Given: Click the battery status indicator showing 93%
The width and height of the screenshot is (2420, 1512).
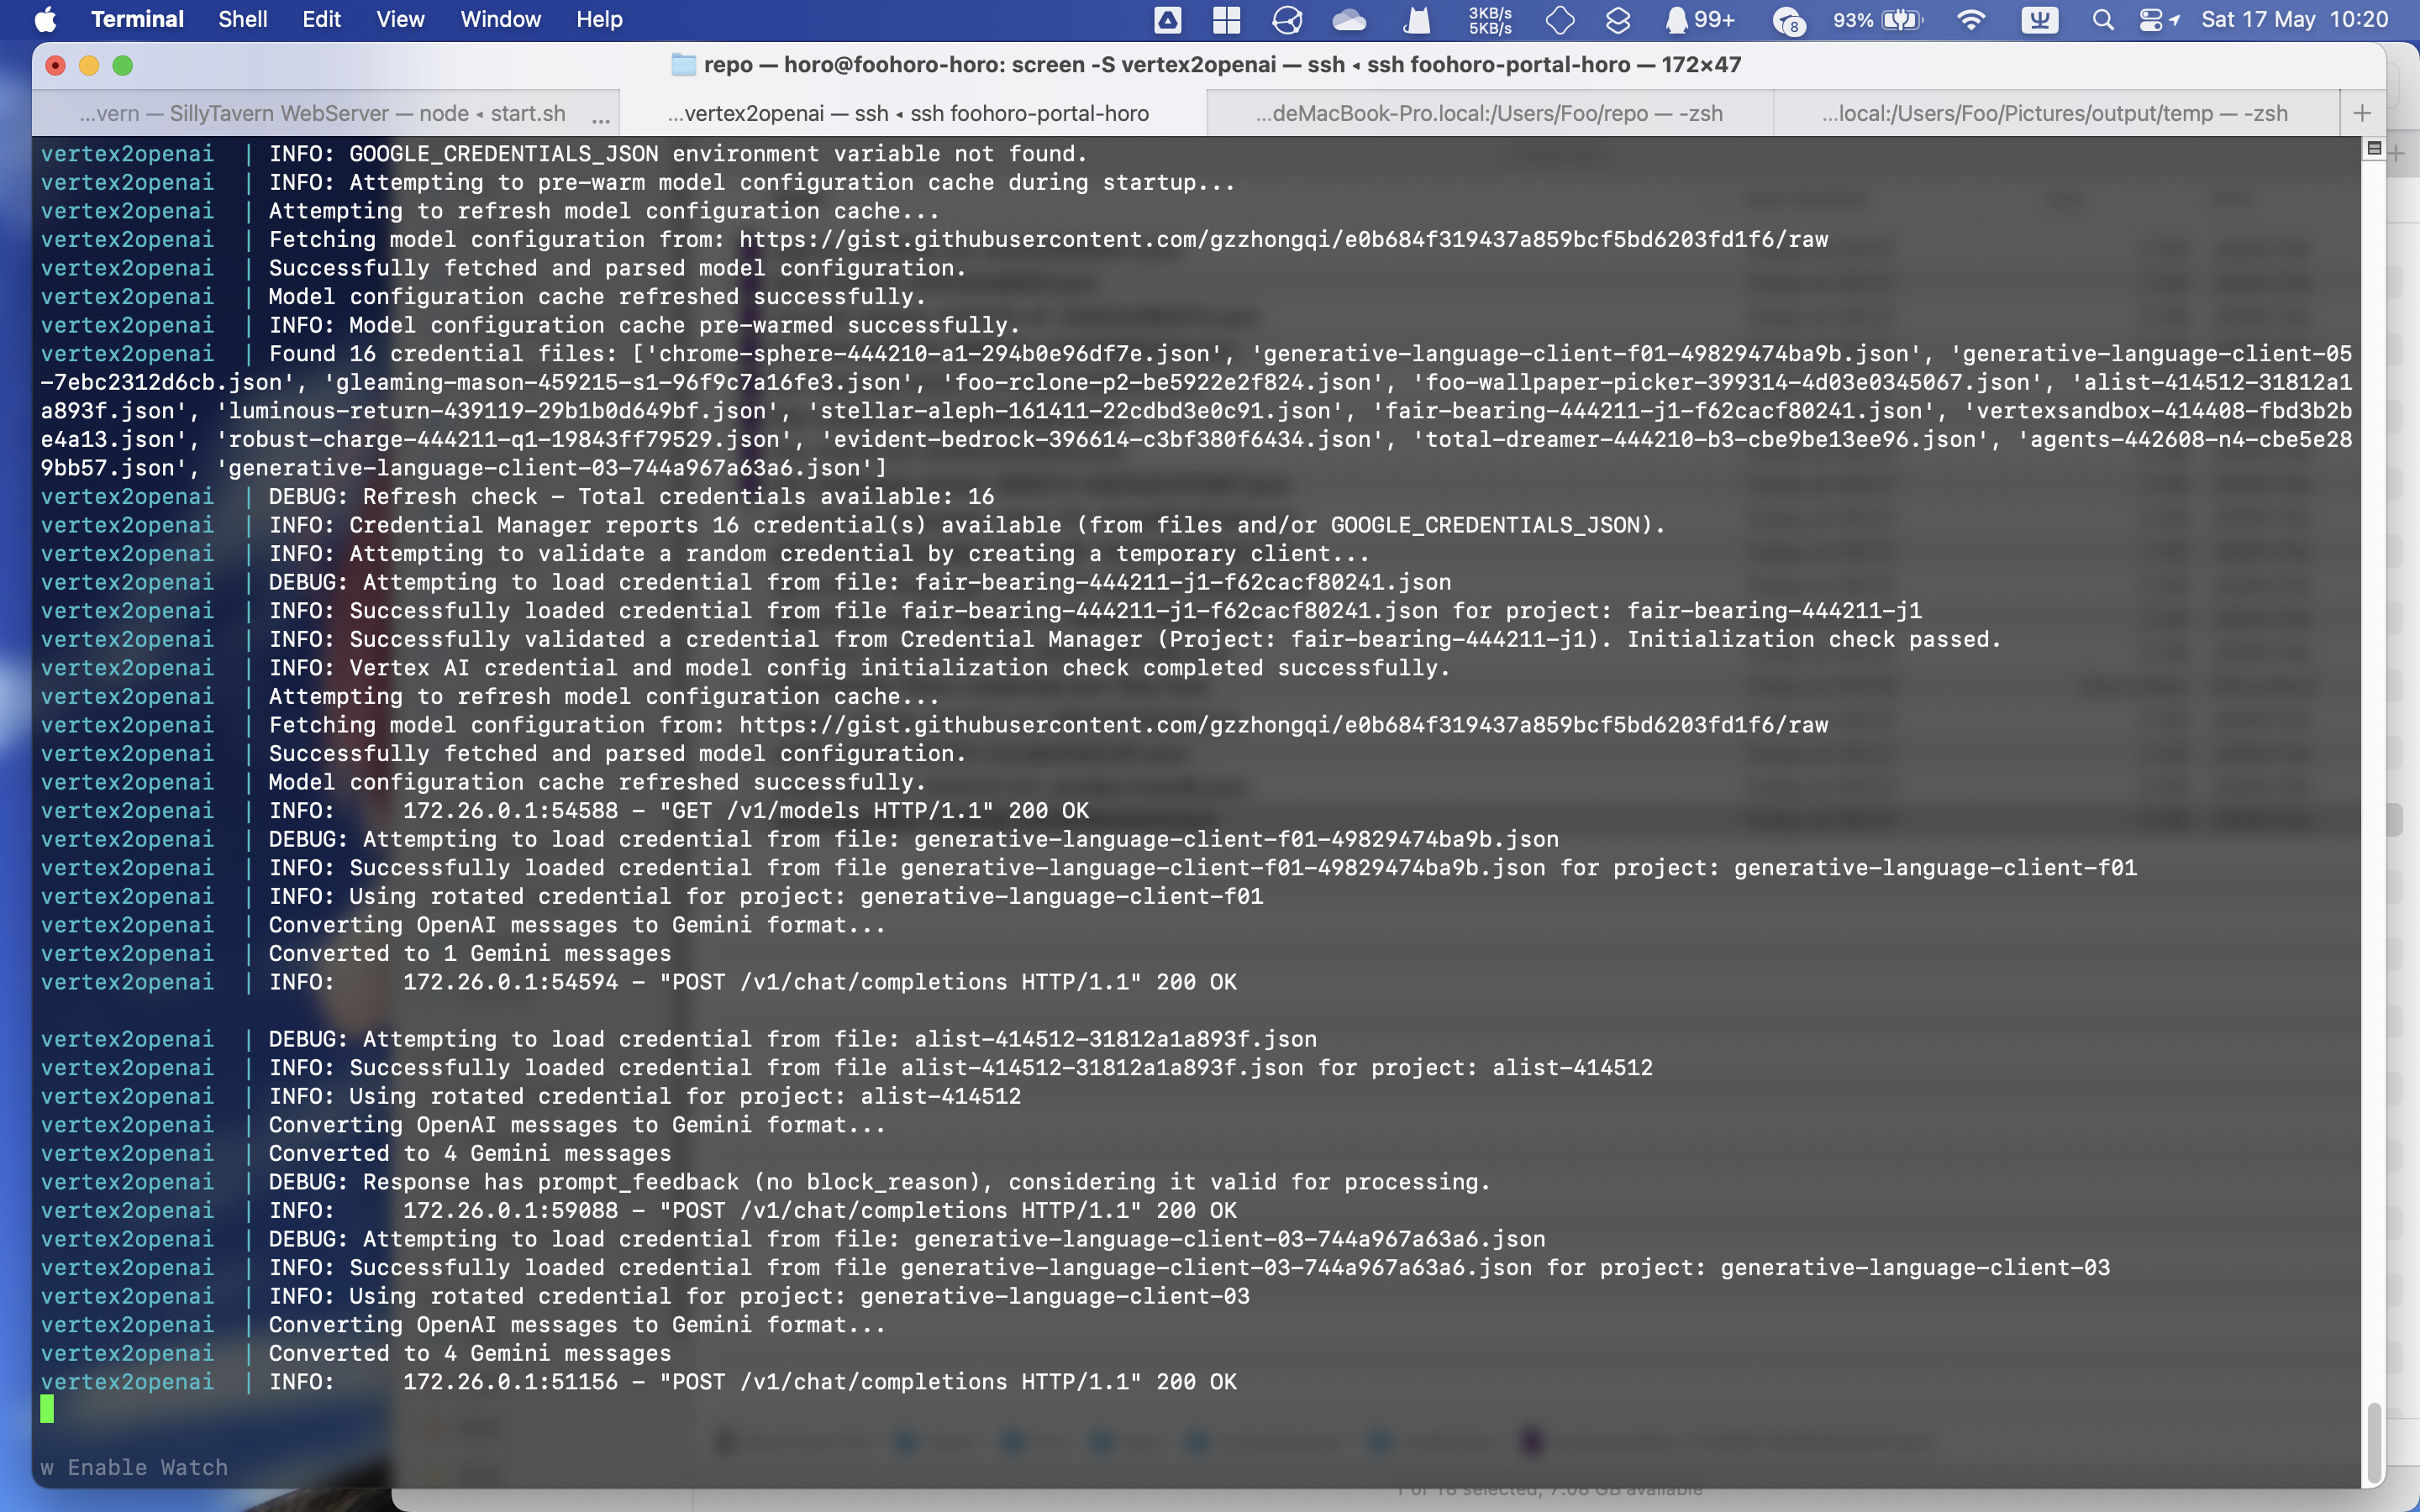Looking at the screenshot, I should click(x=1868, y=20).
